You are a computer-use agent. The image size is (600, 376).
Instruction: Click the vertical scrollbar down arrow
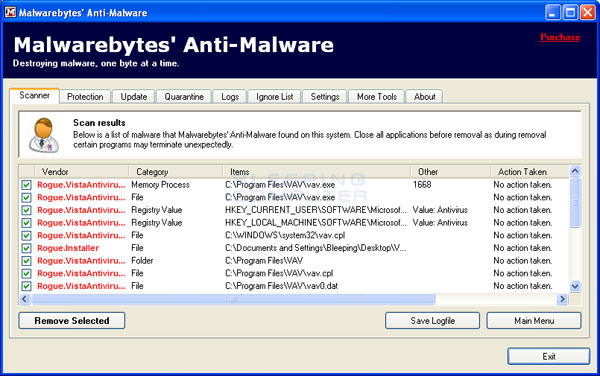click(575, 286)
